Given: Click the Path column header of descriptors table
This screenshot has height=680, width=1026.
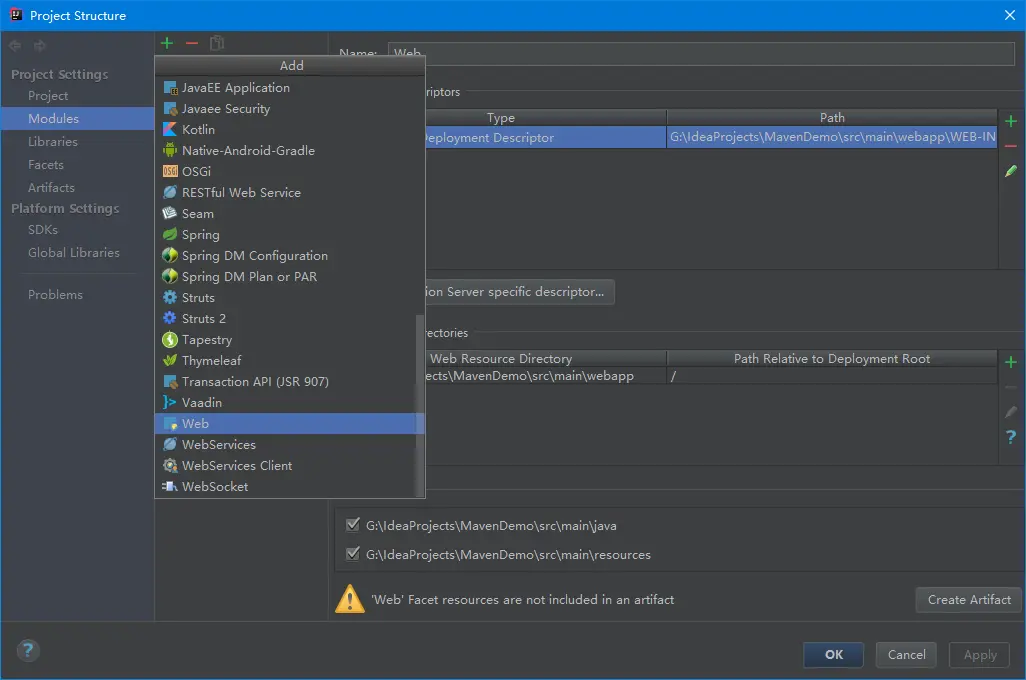Looking at the screenshot, I should coord(832,118).
